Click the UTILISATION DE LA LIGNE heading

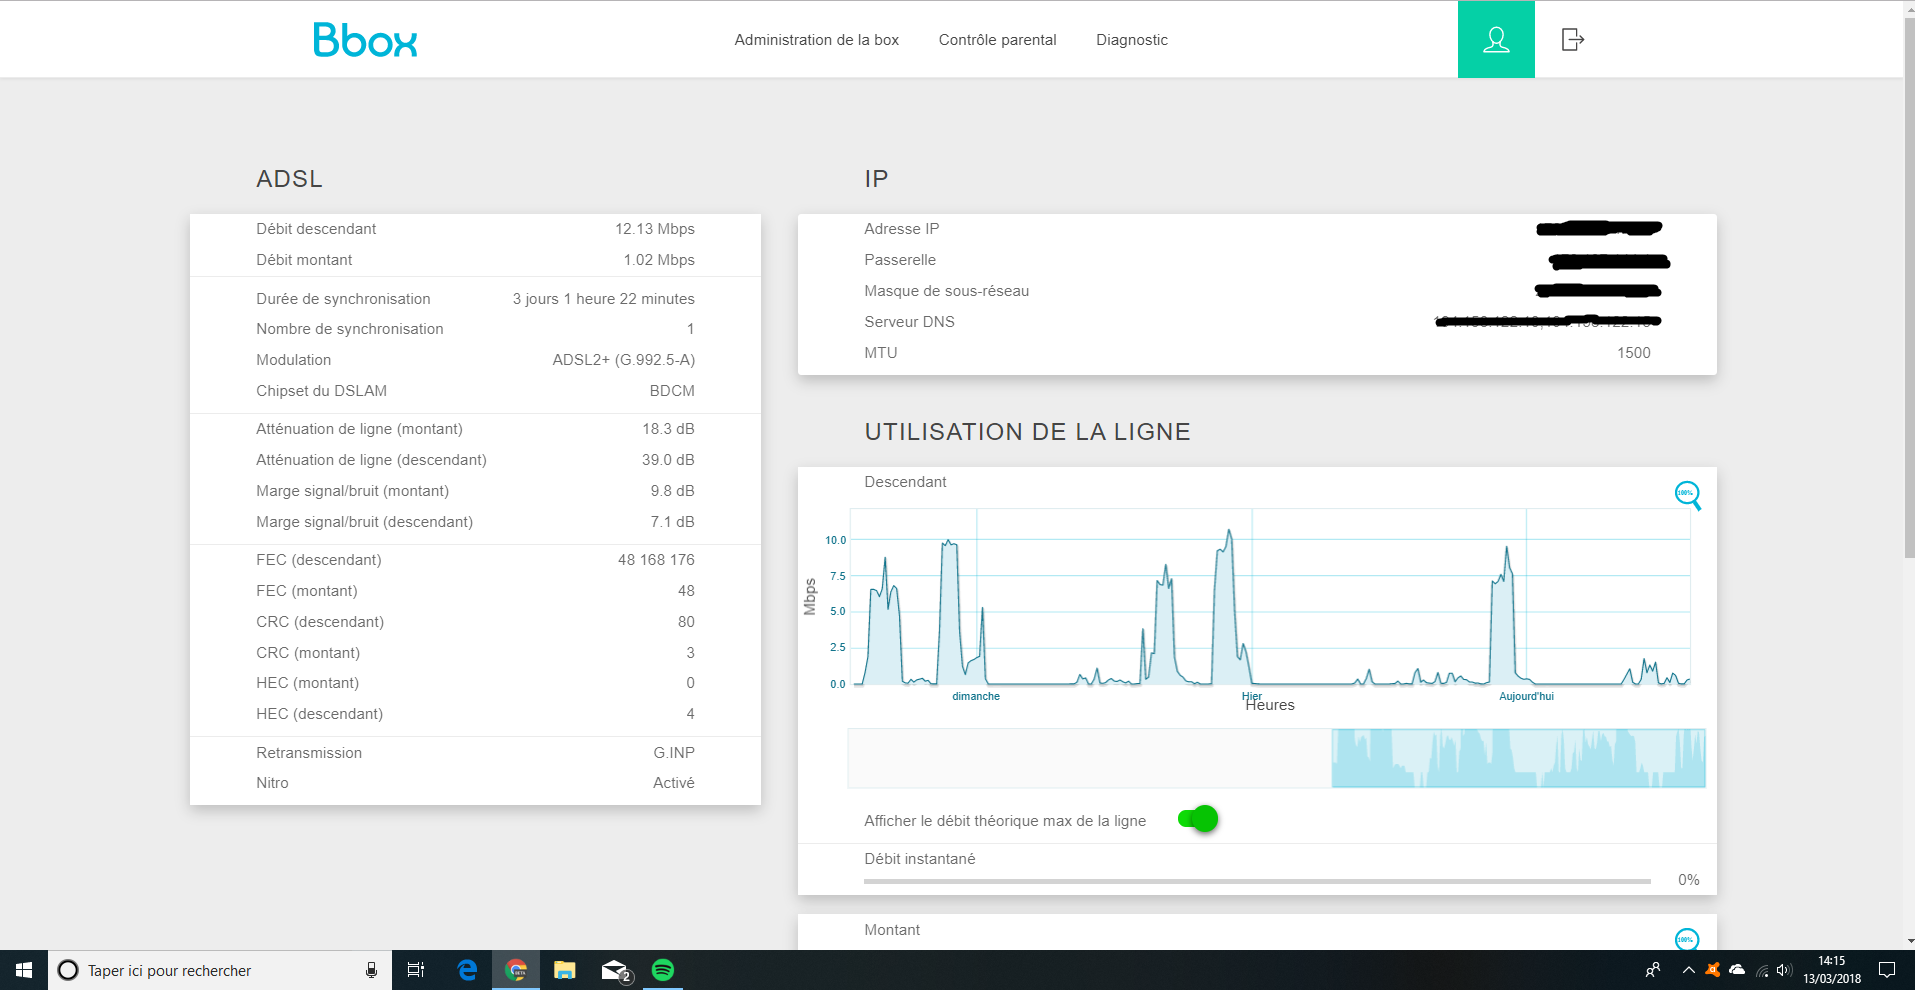coord(1027,432)
